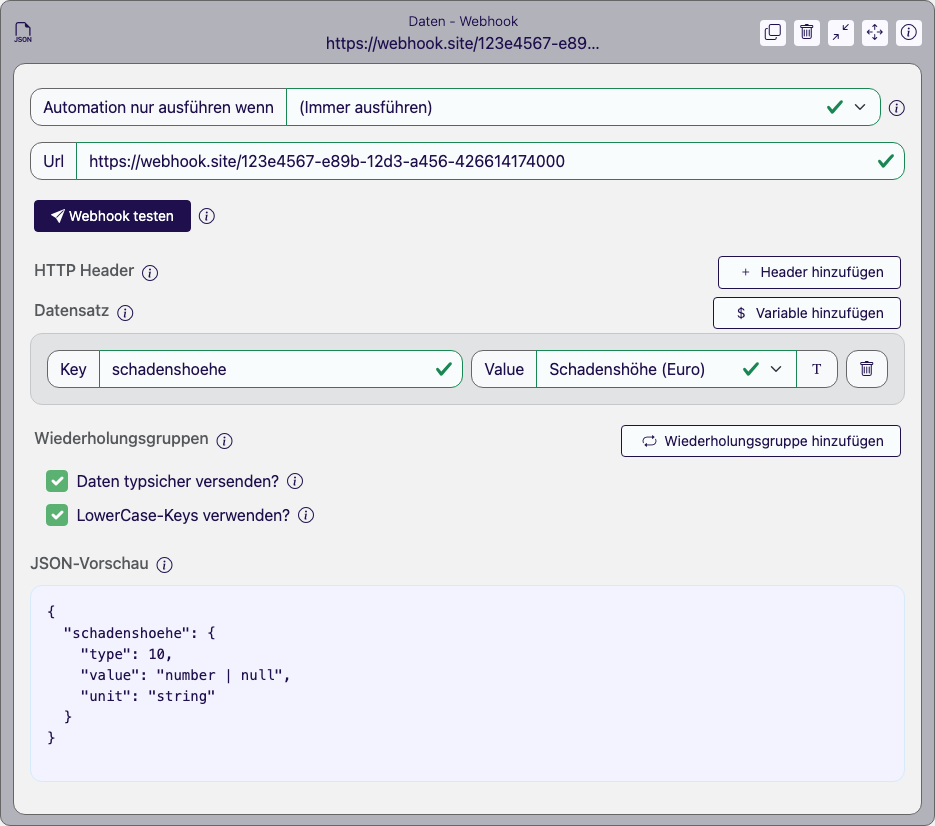Collapse the panel with the minimize arrows icon

coord(841,32)
